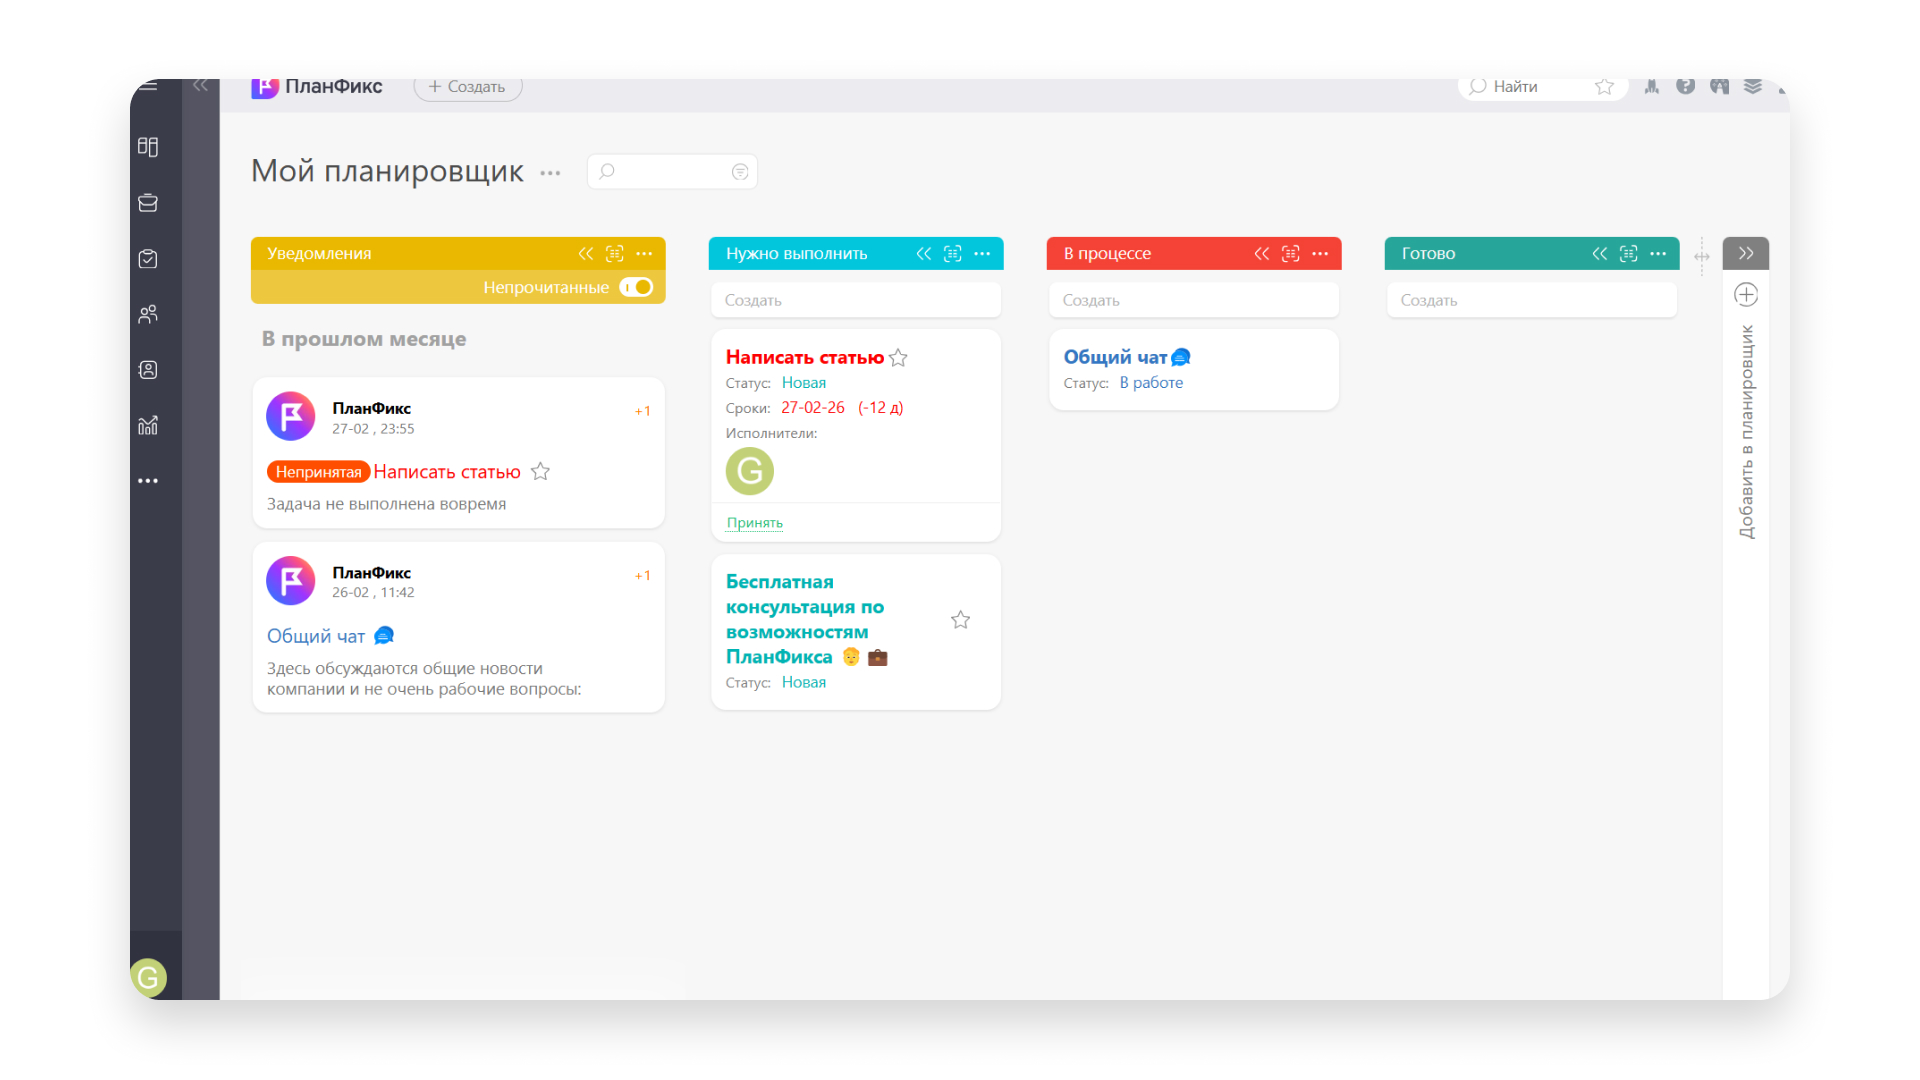
Task: Collapse the В процессе column
Action: [1262, 254]
